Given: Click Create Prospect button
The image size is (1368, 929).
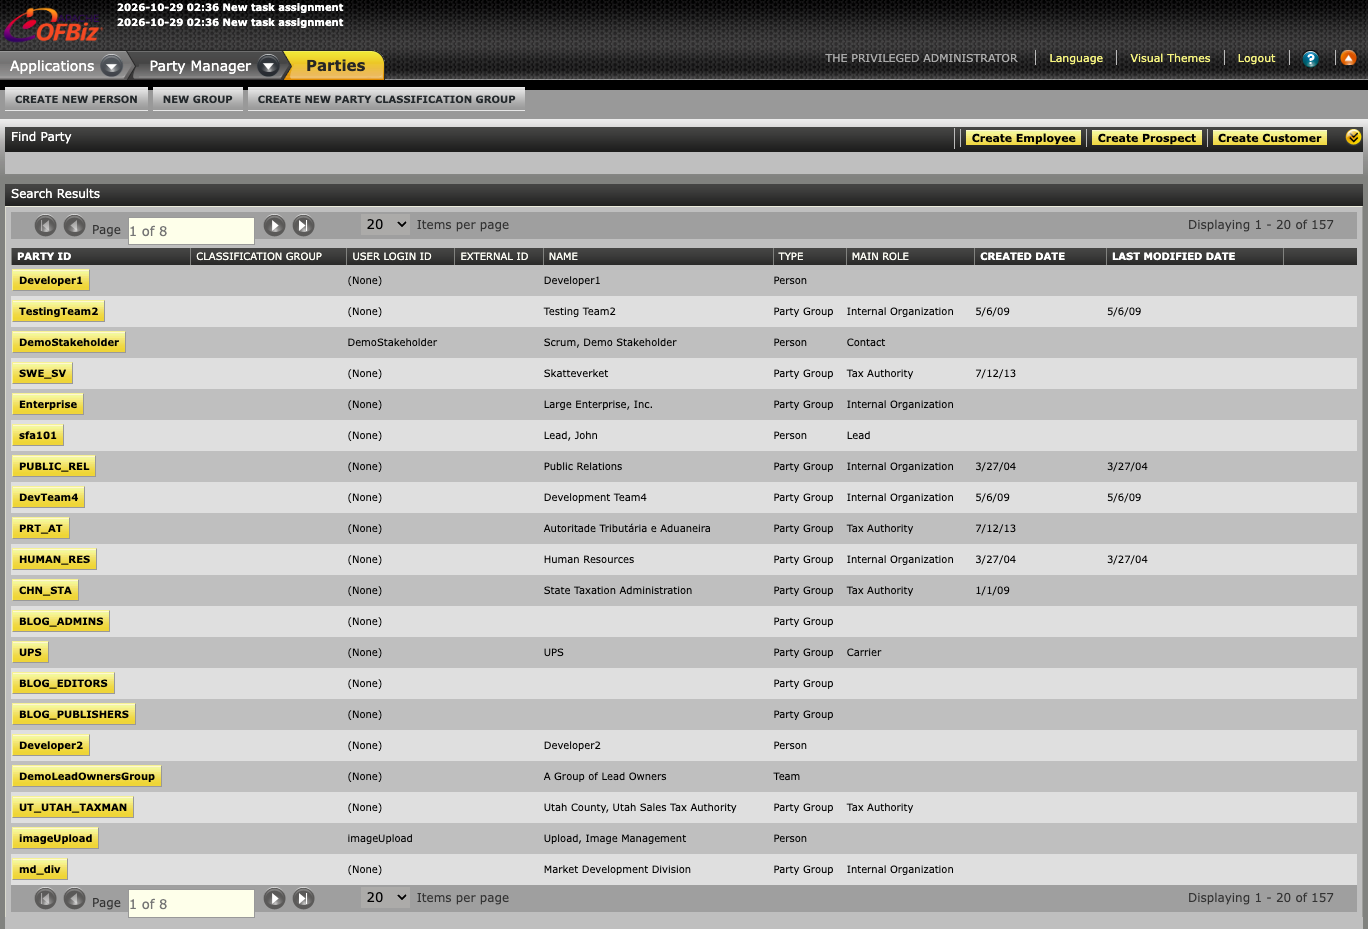Looking at the screenshot, I should [x=1146, y=138].
